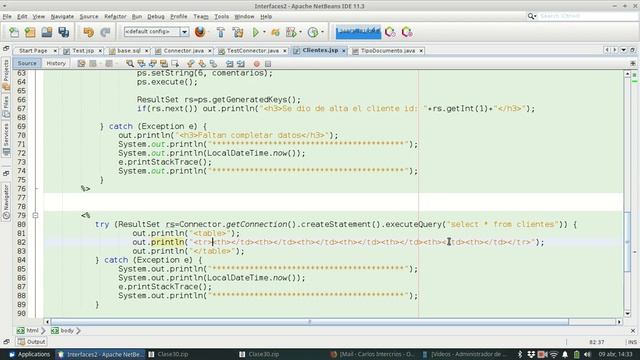
Task: Open the editor documents list dropdown
Action: tap(624, 50)
